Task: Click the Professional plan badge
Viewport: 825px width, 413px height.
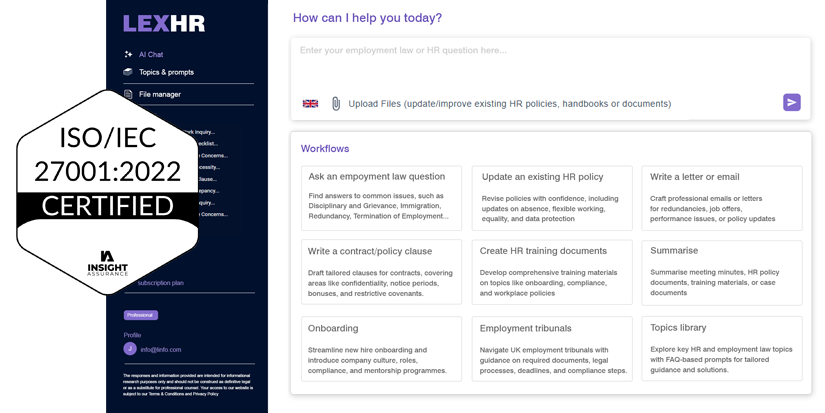Action: coord(140,315)
